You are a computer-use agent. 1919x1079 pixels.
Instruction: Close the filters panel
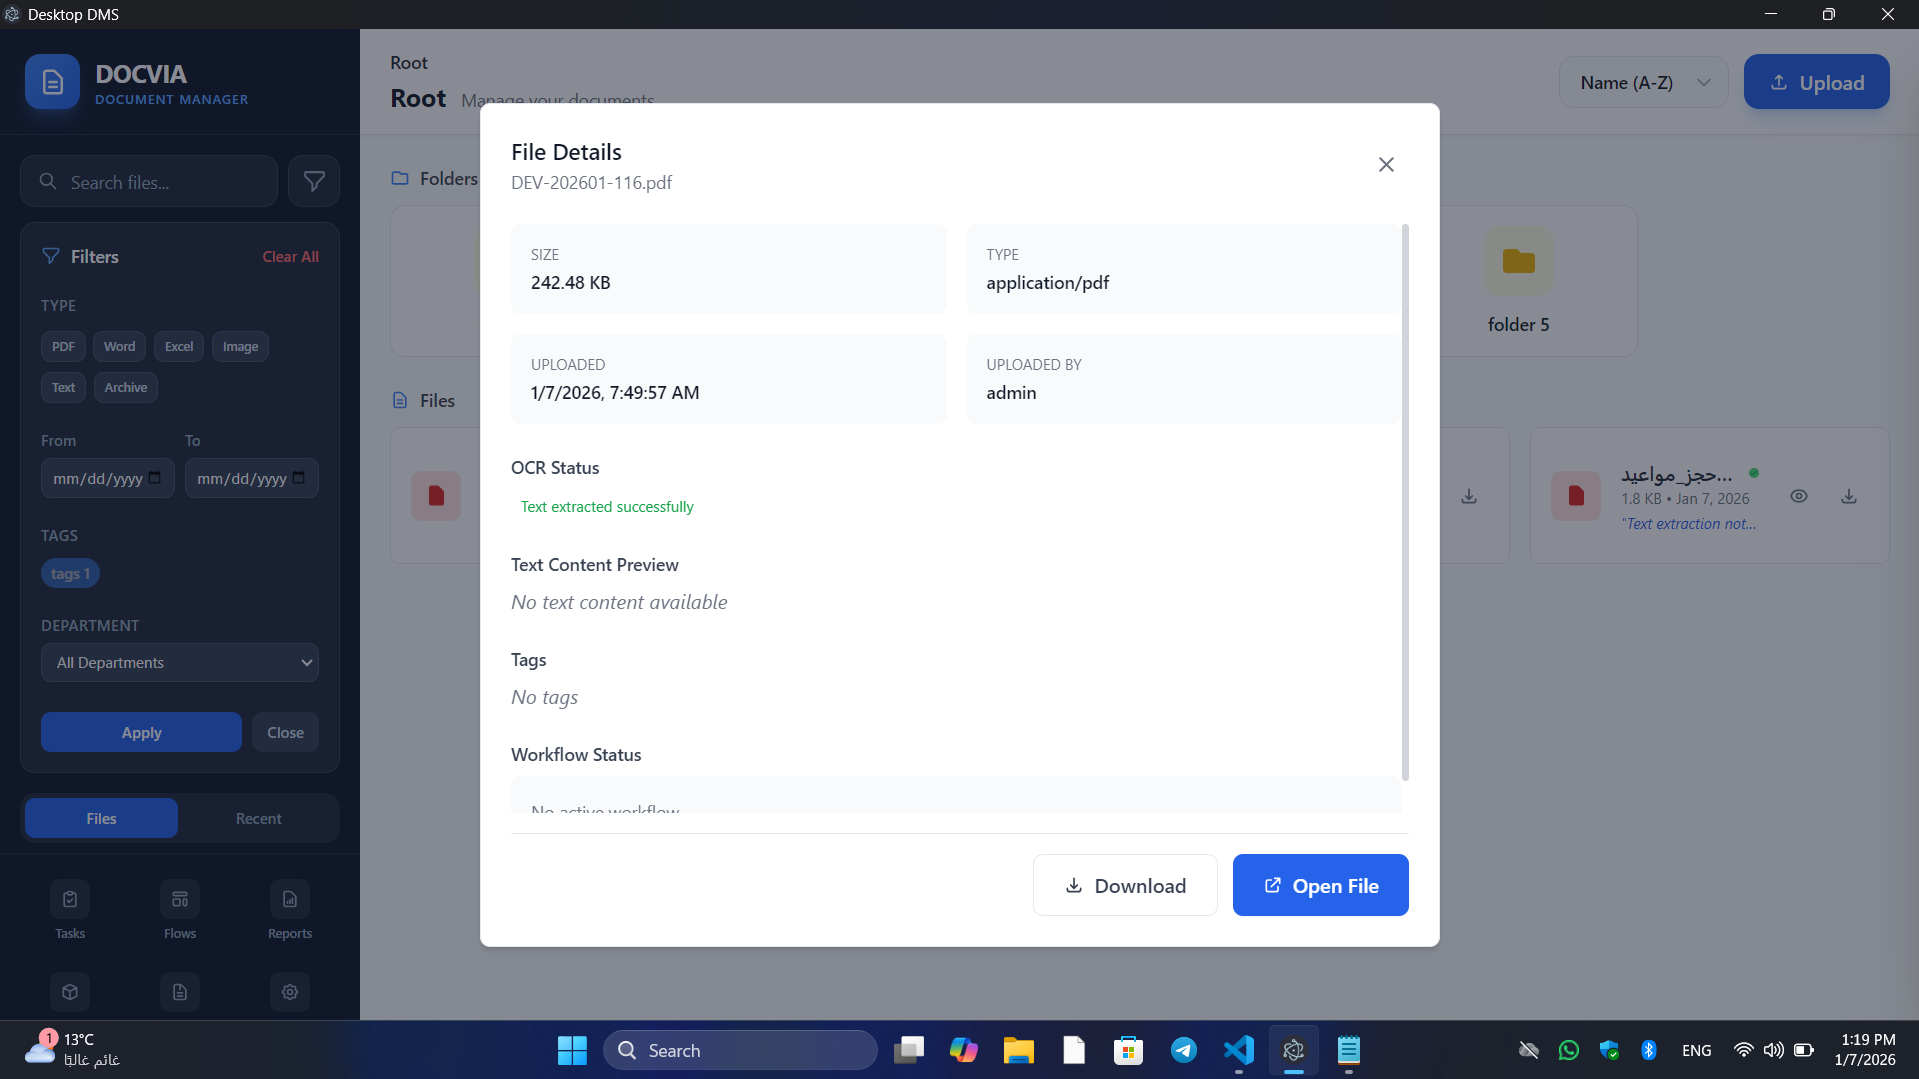(x=285, y=732)
